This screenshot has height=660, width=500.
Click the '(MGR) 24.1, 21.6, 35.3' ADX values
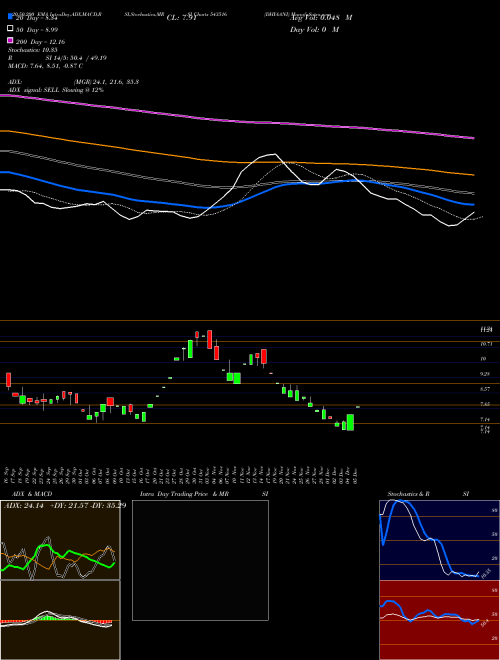click(x=106, y=82)
